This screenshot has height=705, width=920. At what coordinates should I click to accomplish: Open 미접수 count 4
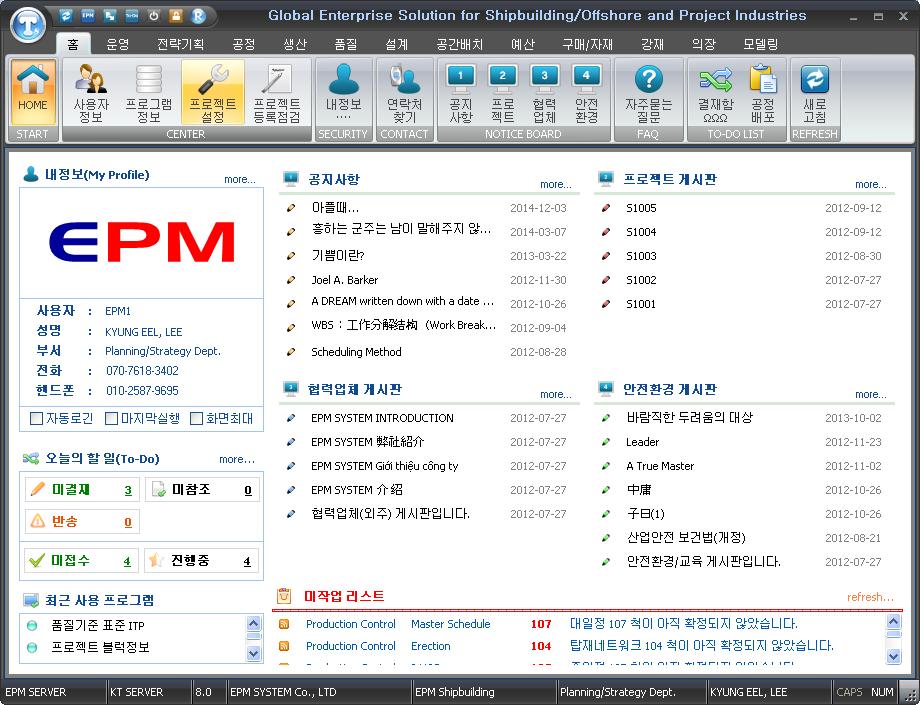[127, 561]
